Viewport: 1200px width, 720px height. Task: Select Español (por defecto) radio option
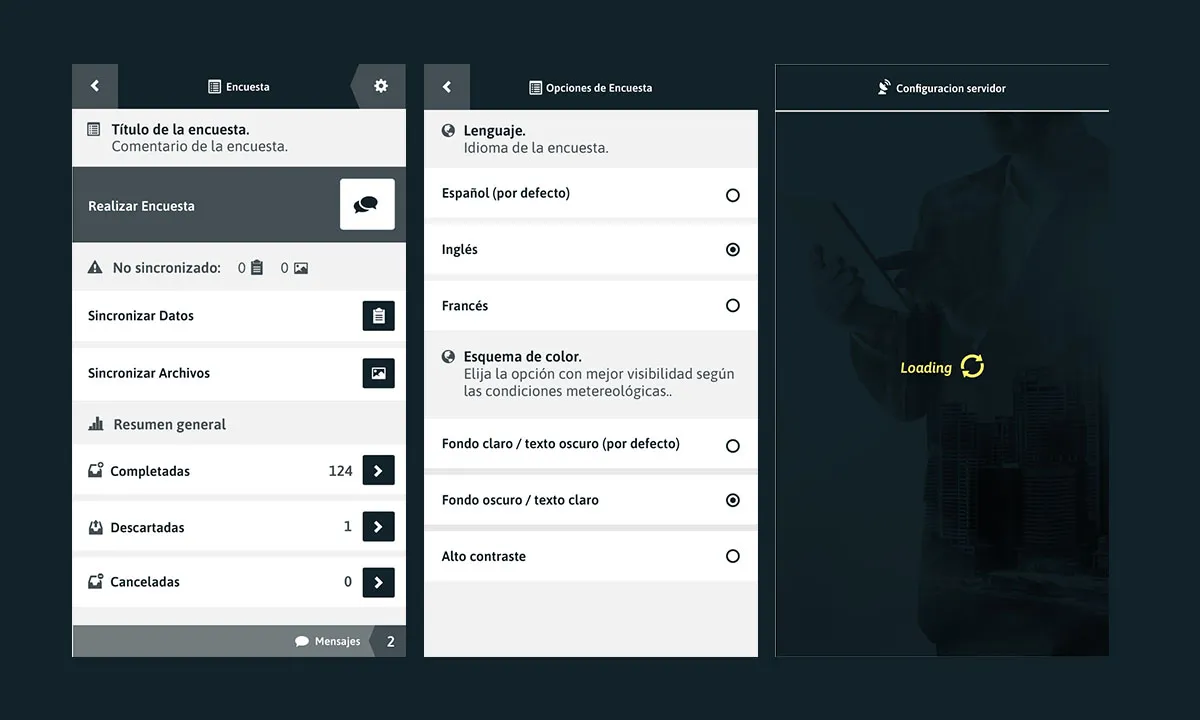732,195
